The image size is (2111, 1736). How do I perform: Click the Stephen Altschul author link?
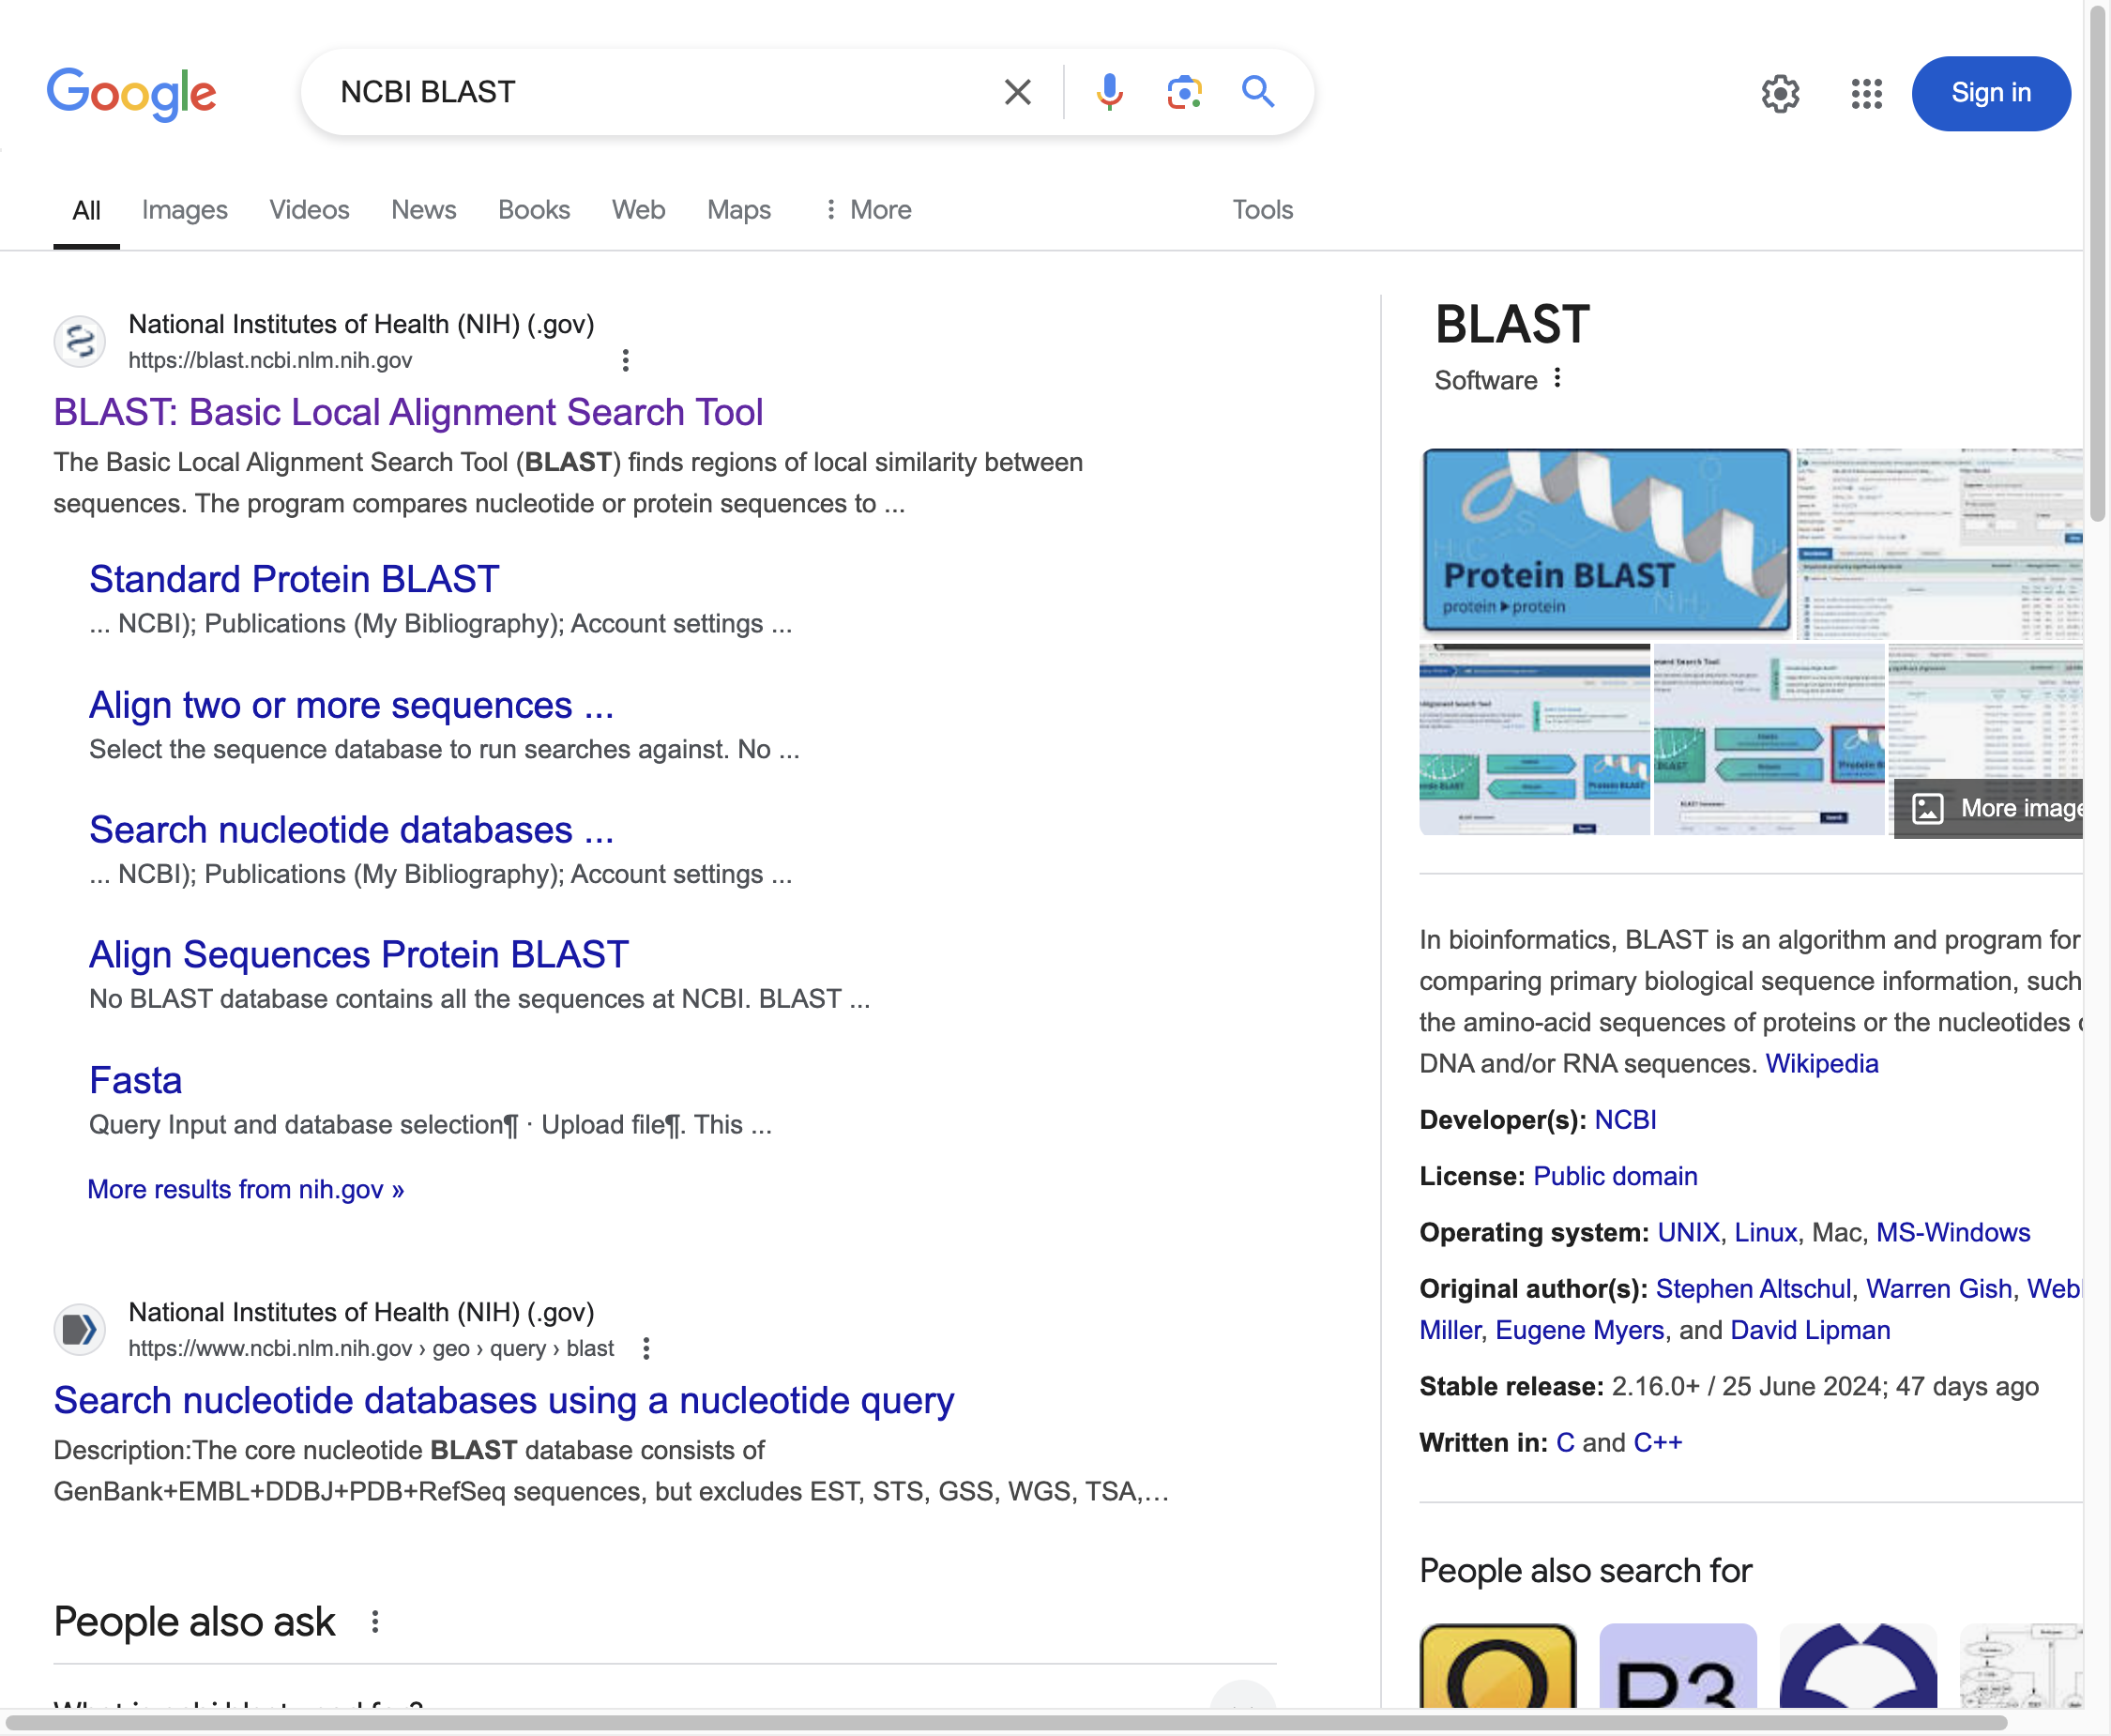point(1753,1288)
